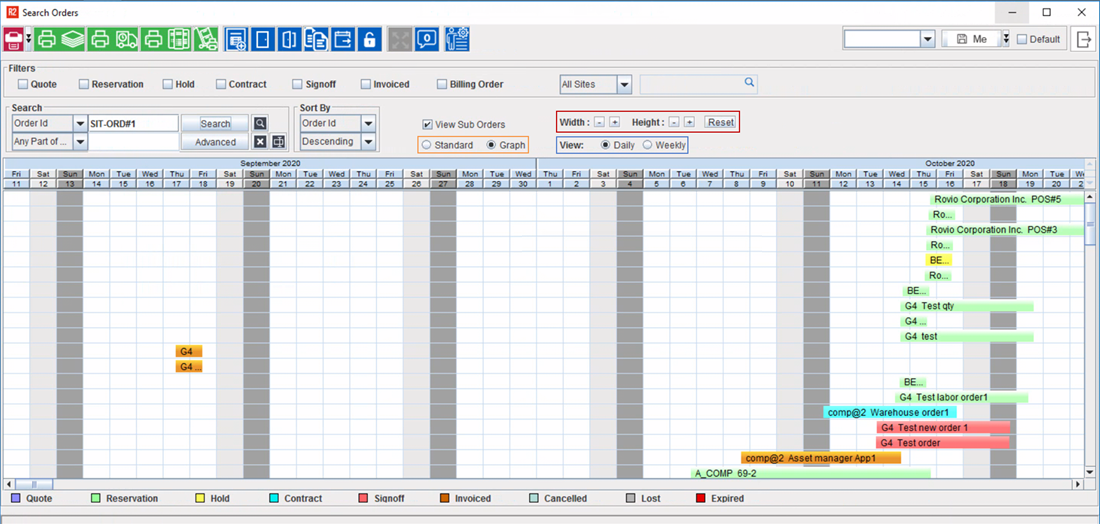Screen dimensions: 1100x524
Task: Click the logout exit icon at top right
Action: coord(1084,39)
